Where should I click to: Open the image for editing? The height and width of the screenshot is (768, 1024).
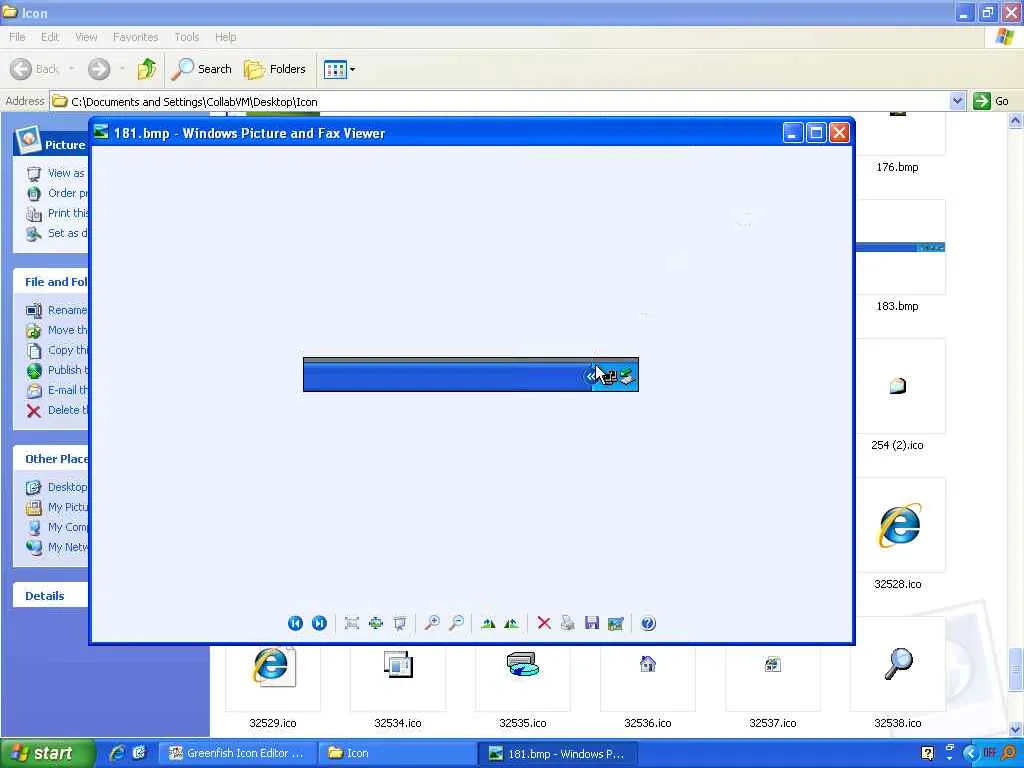[x=616, y=623]
